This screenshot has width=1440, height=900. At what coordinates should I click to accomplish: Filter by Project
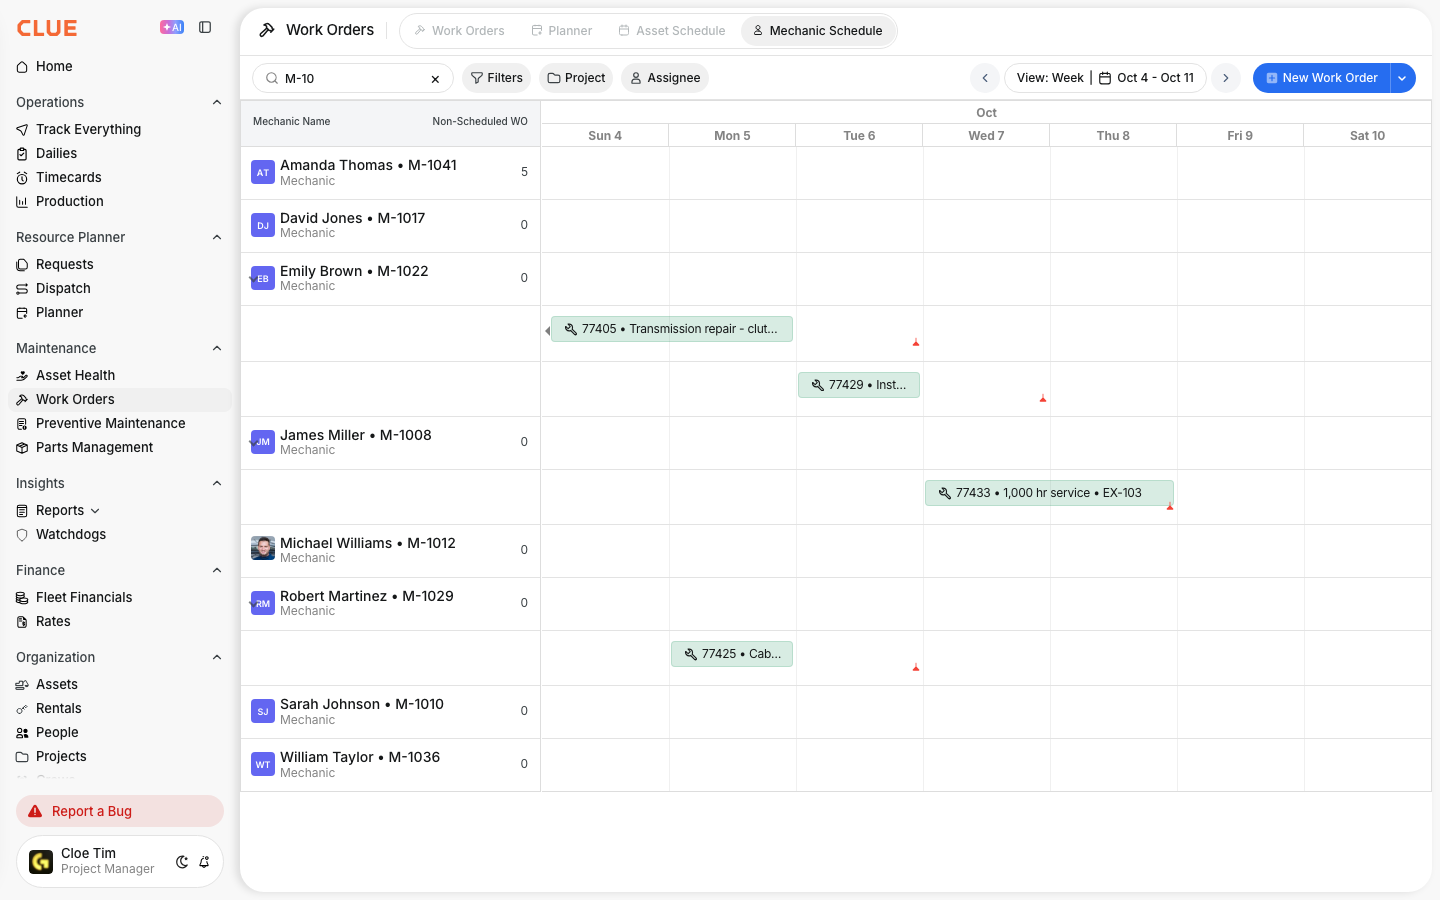[x=576, y=78]
